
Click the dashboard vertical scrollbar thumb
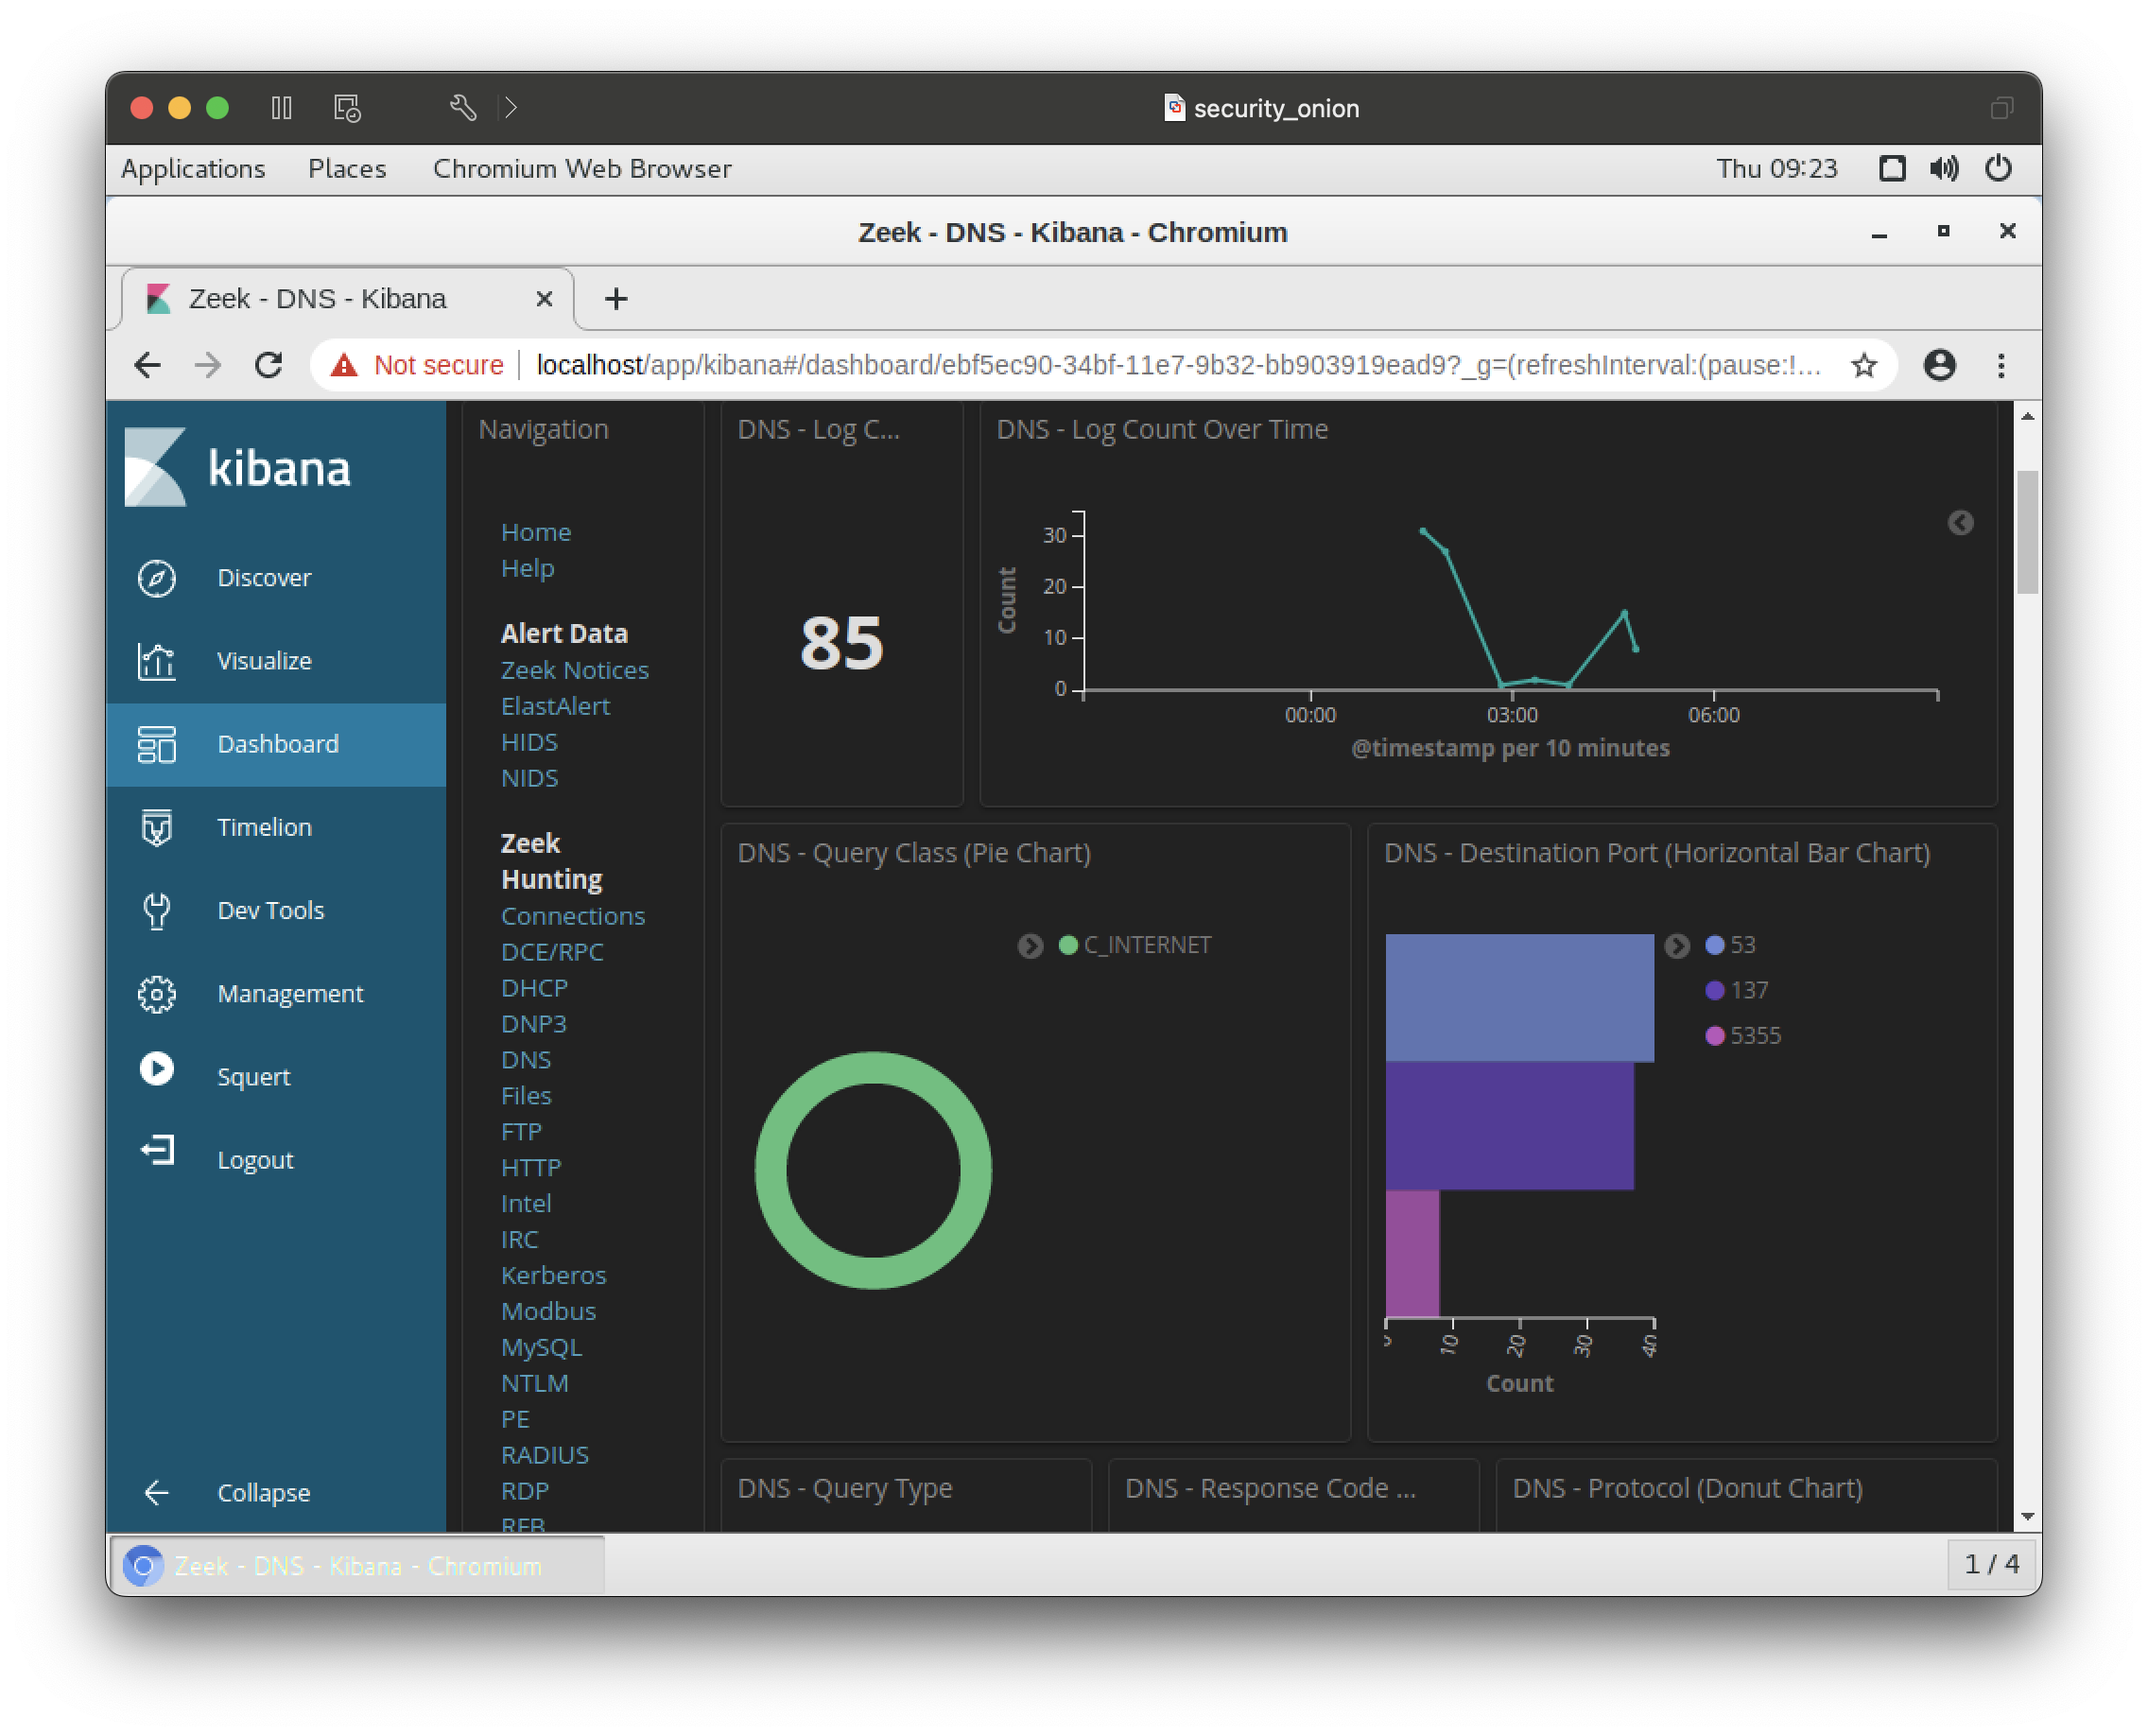(x=2027, y=531)
